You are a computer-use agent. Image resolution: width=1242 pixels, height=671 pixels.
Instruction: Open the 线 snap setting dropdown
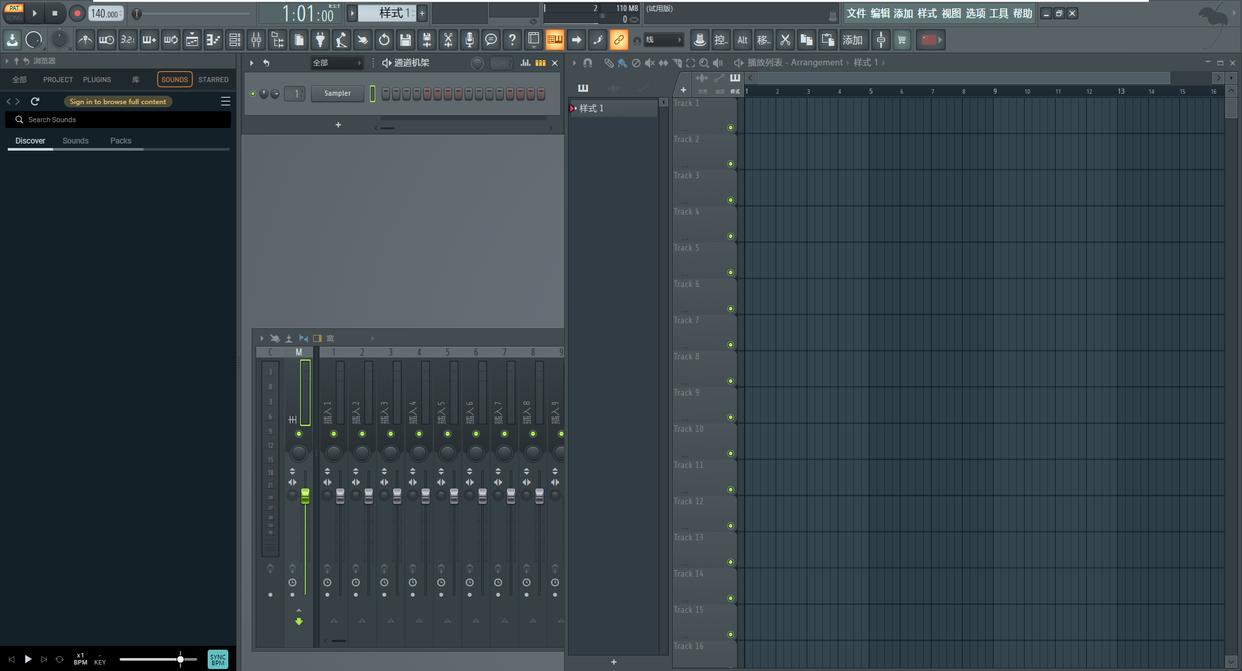click(662, 40)
